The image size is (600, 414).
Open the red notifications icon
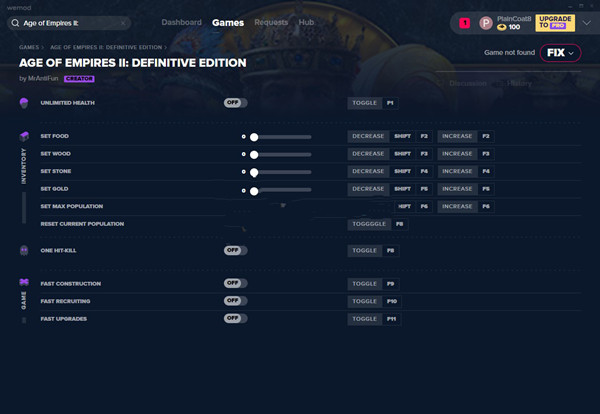[x=464, y=22]
